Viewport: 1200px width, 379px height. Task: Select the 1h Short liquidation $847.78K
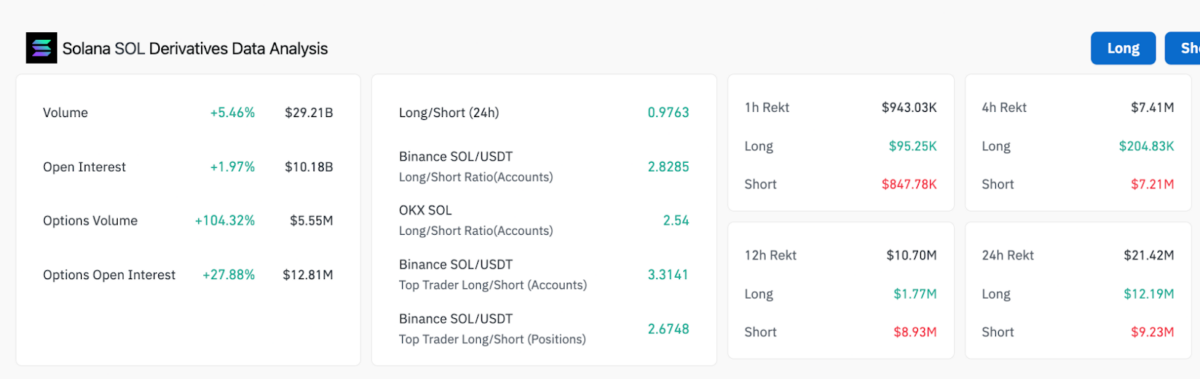pos(909,184)
